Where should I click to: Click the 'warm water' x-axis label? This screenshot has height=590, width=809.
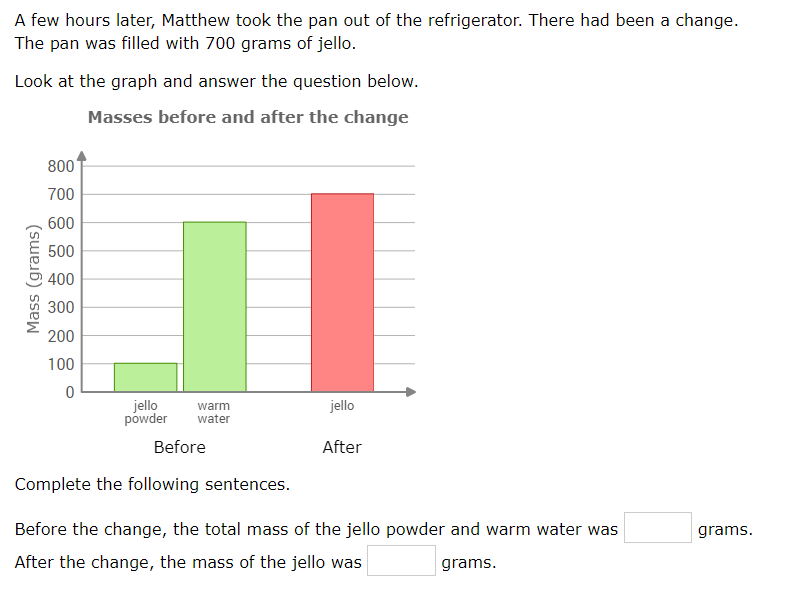[214, 412]
